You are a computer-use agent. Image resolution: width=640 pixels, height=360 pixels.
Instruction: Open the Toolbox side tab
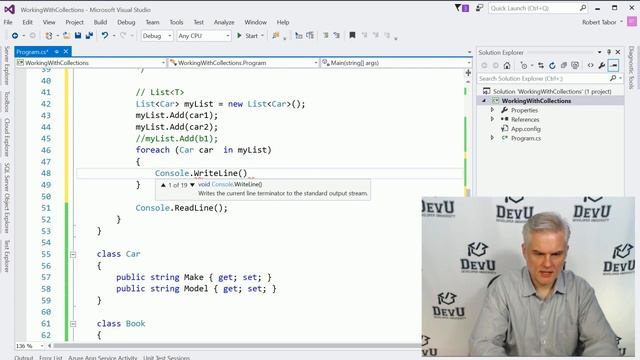pyautogui.click(x=7, y=102)
